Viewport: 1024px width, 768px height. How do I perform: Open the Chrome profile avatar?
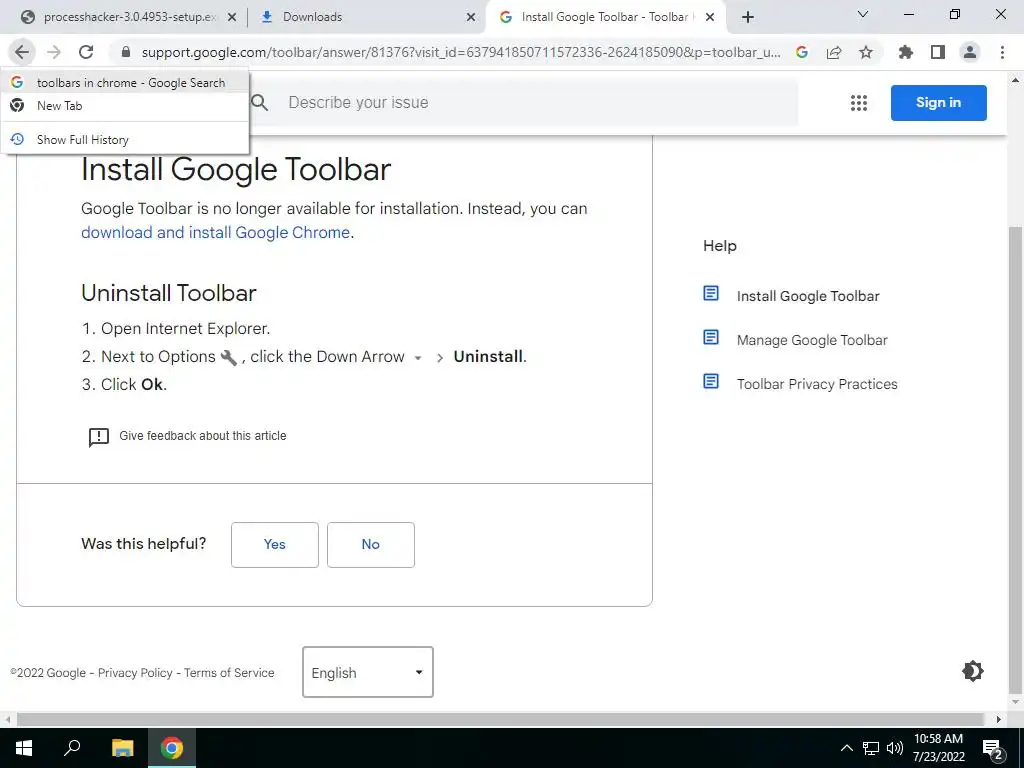tap(970, 52)
